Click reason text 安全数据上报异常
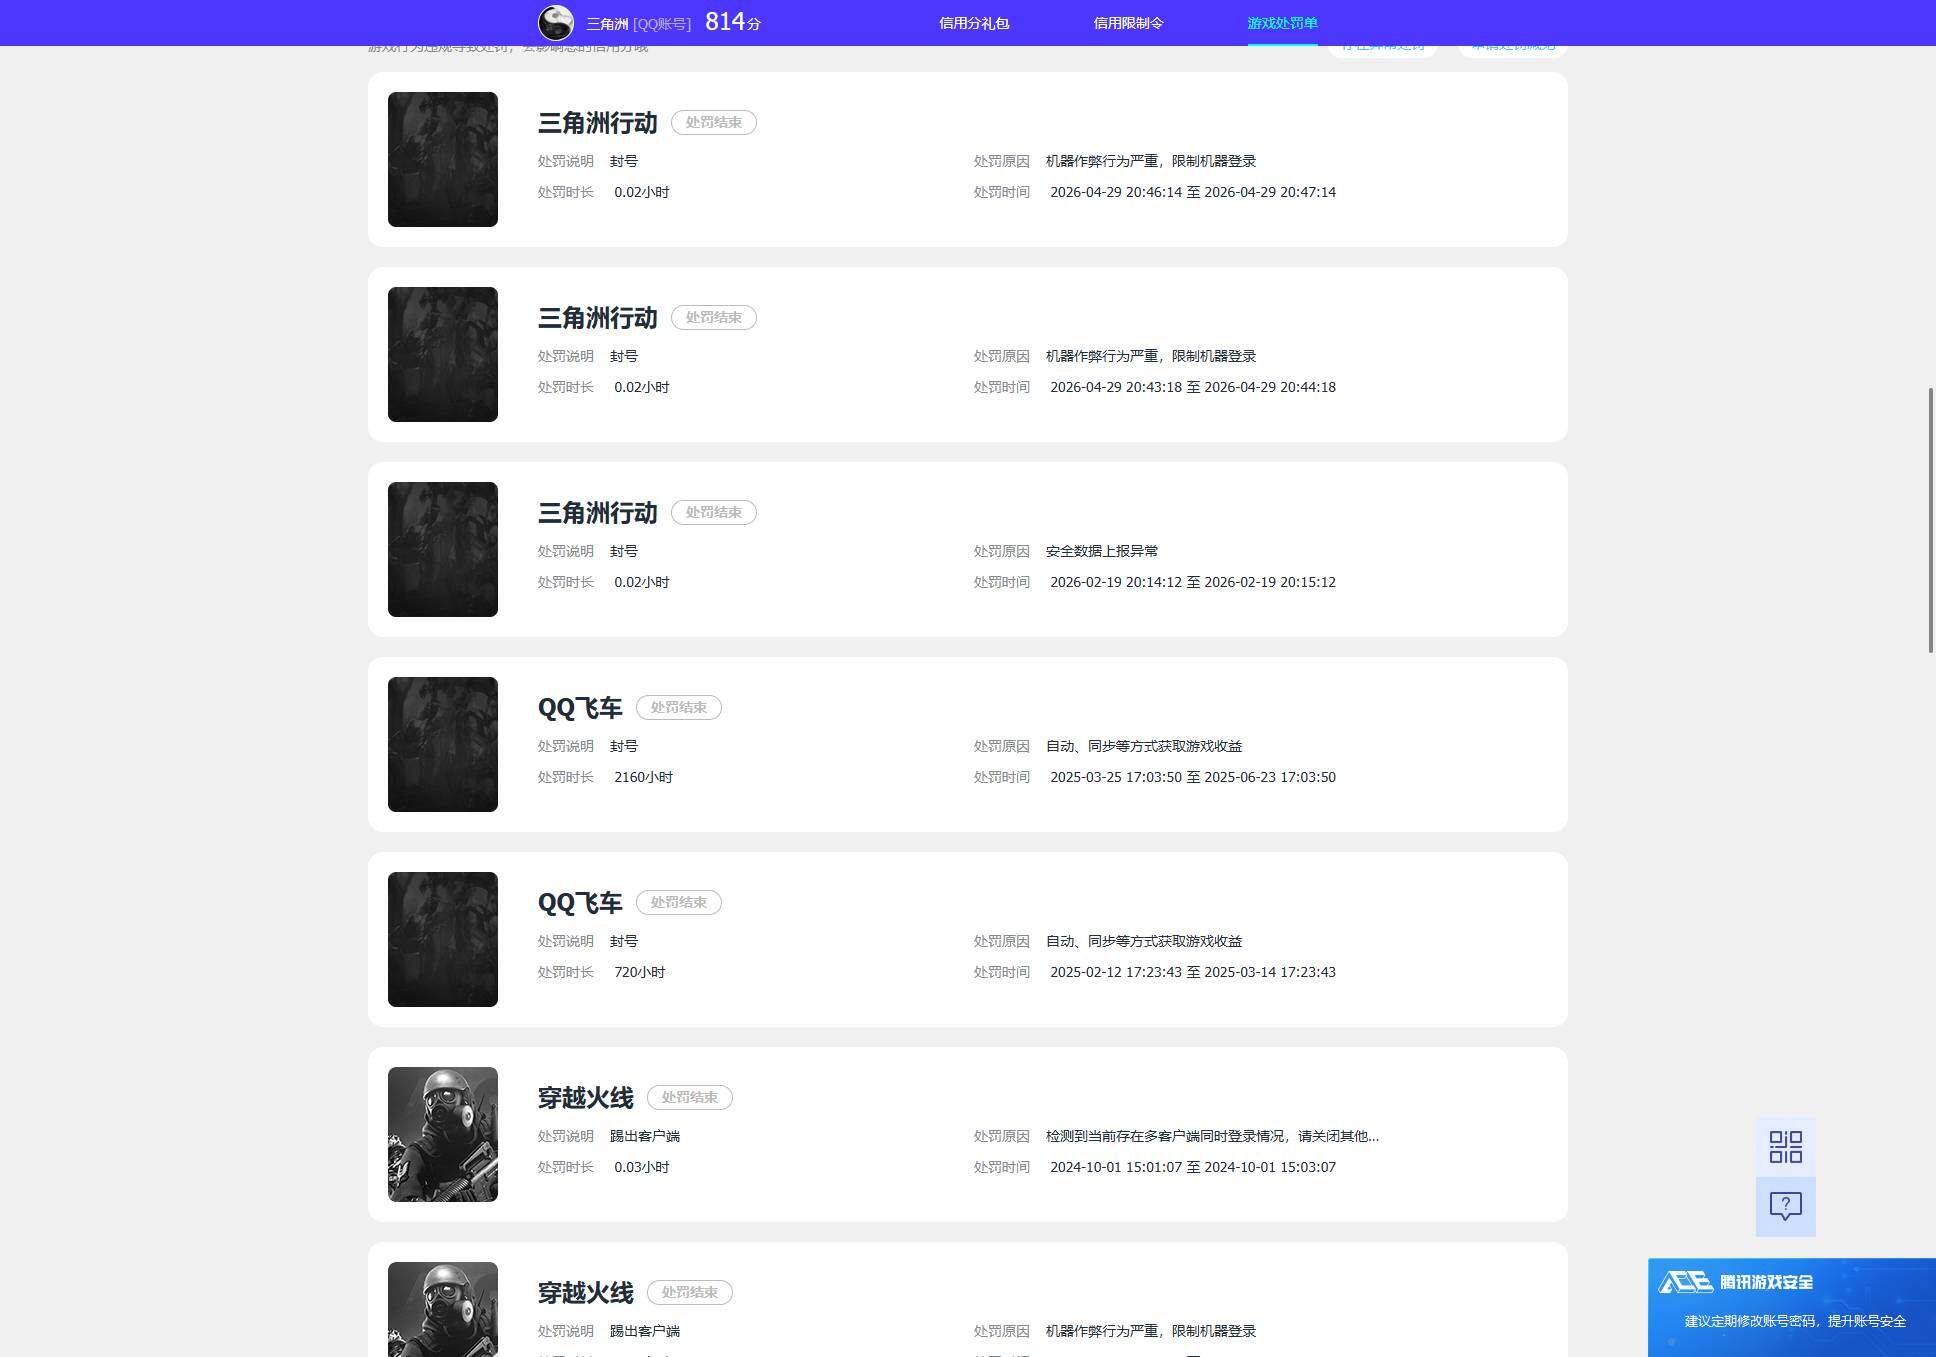This screenshot has width=1936, height=1357. (x=1102, y=551)
